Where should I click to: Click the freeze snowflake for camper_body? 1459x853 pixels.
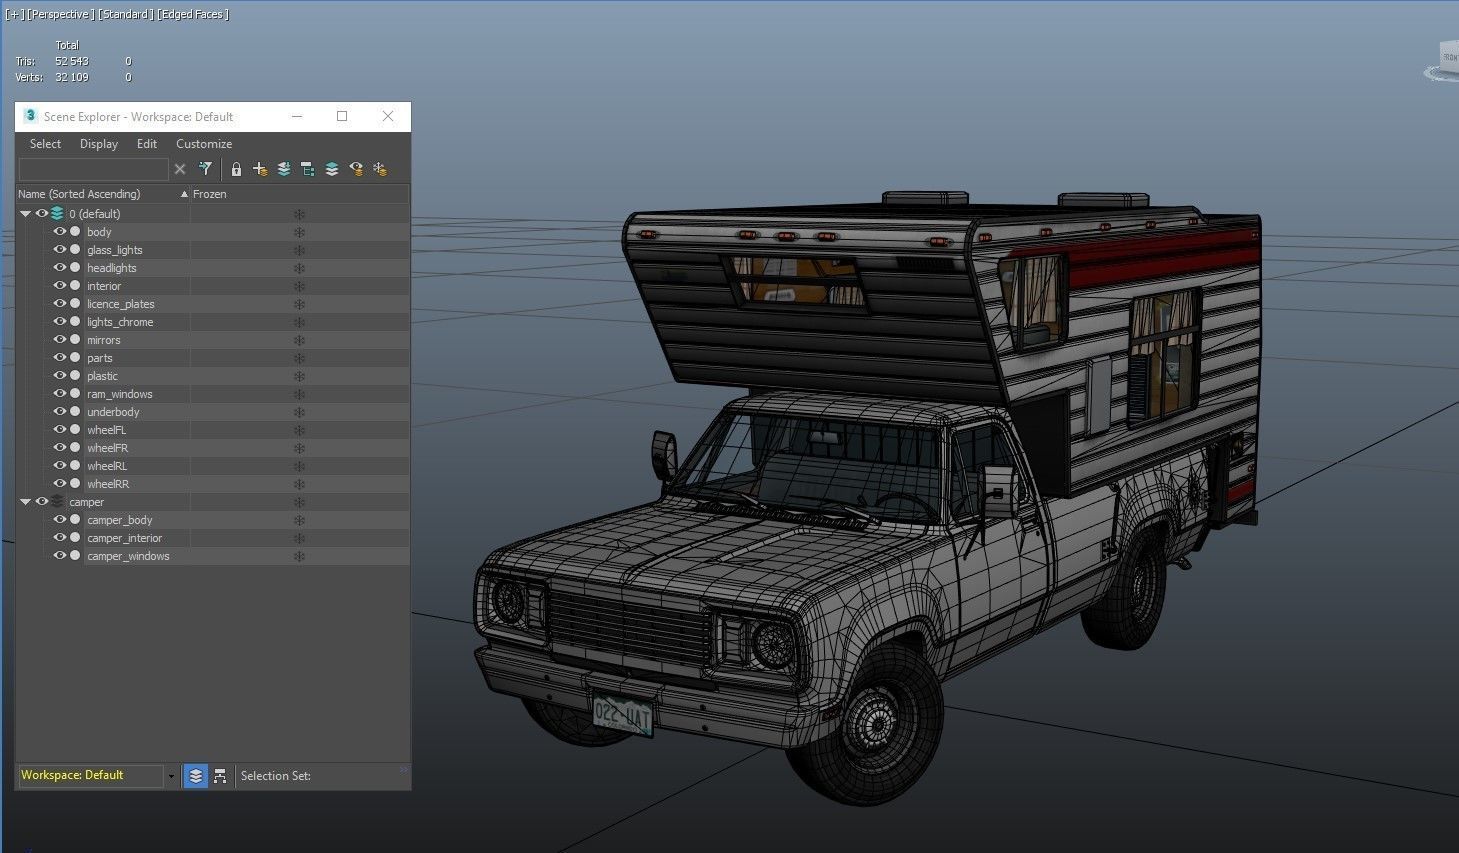point(299,520)
